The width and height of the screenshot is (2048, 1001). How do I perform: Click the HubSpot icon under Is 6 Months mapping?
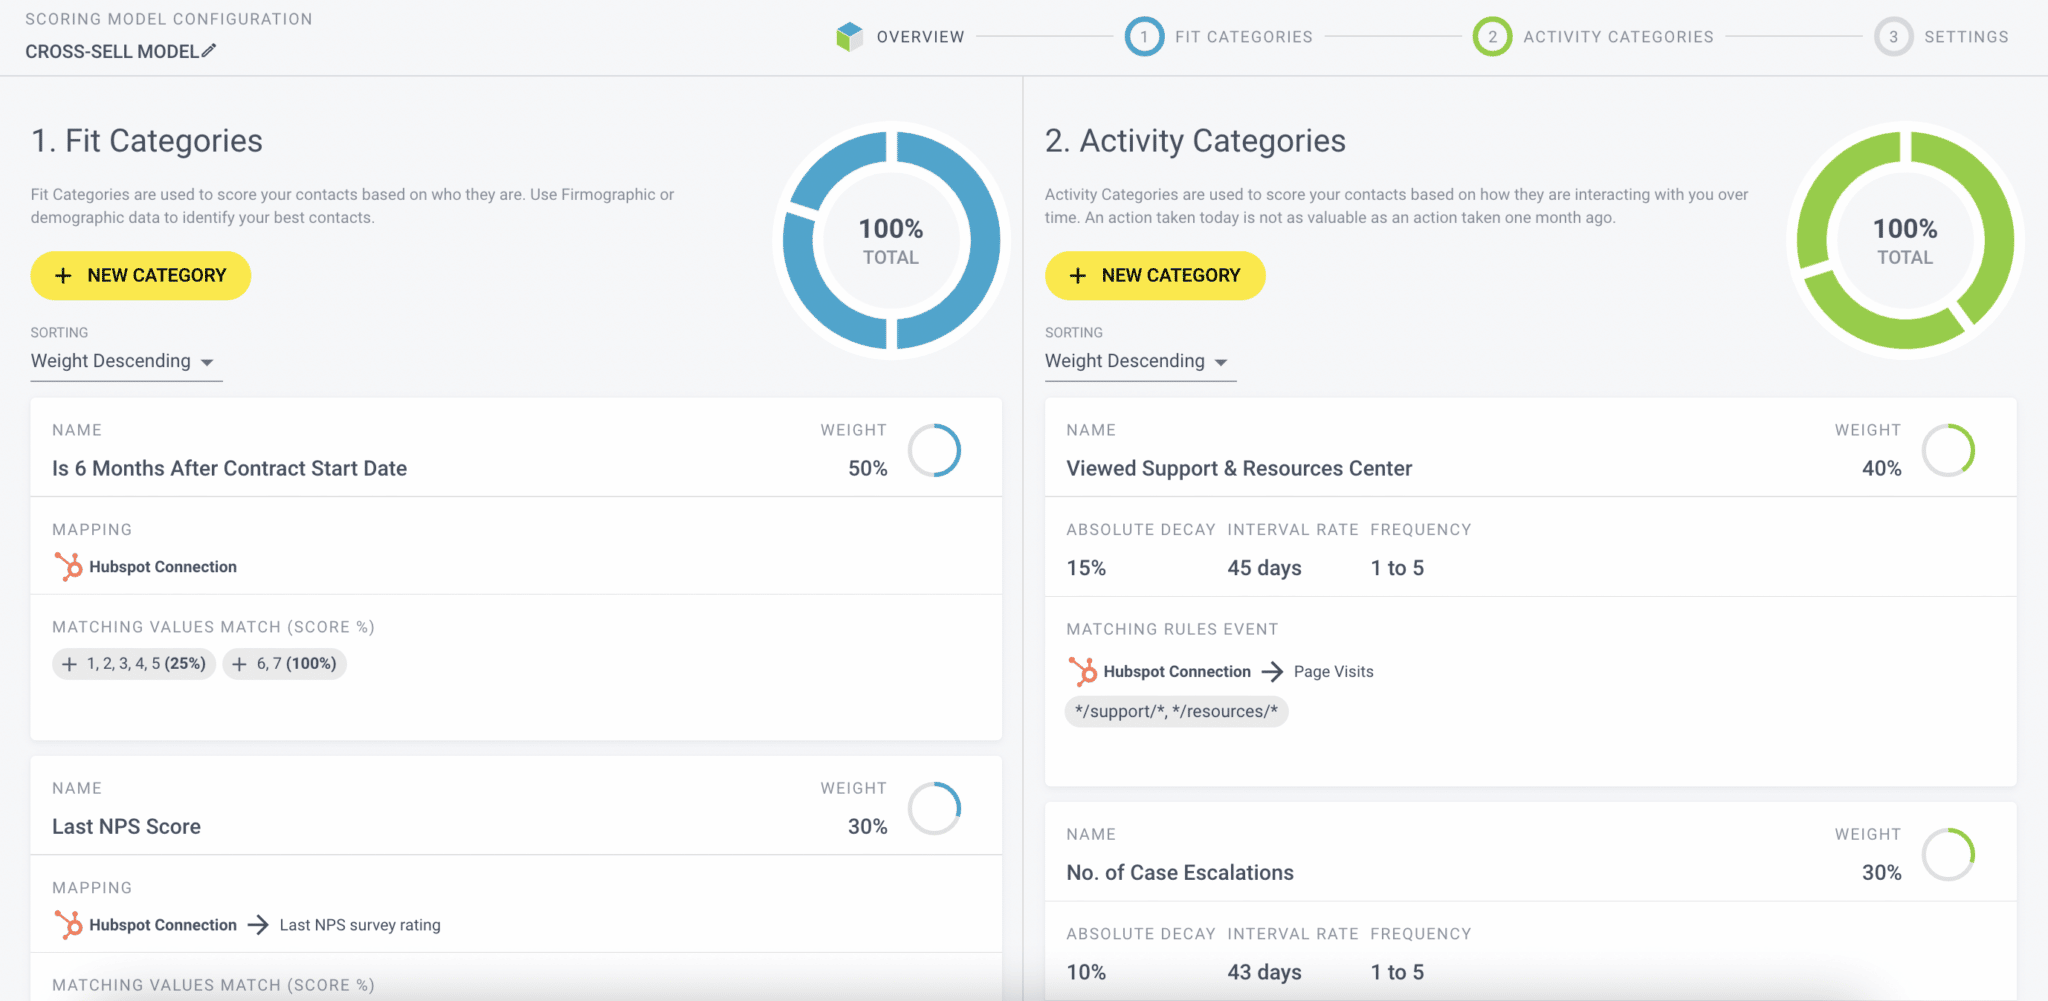pyautogui.click(x=69, y=567)
